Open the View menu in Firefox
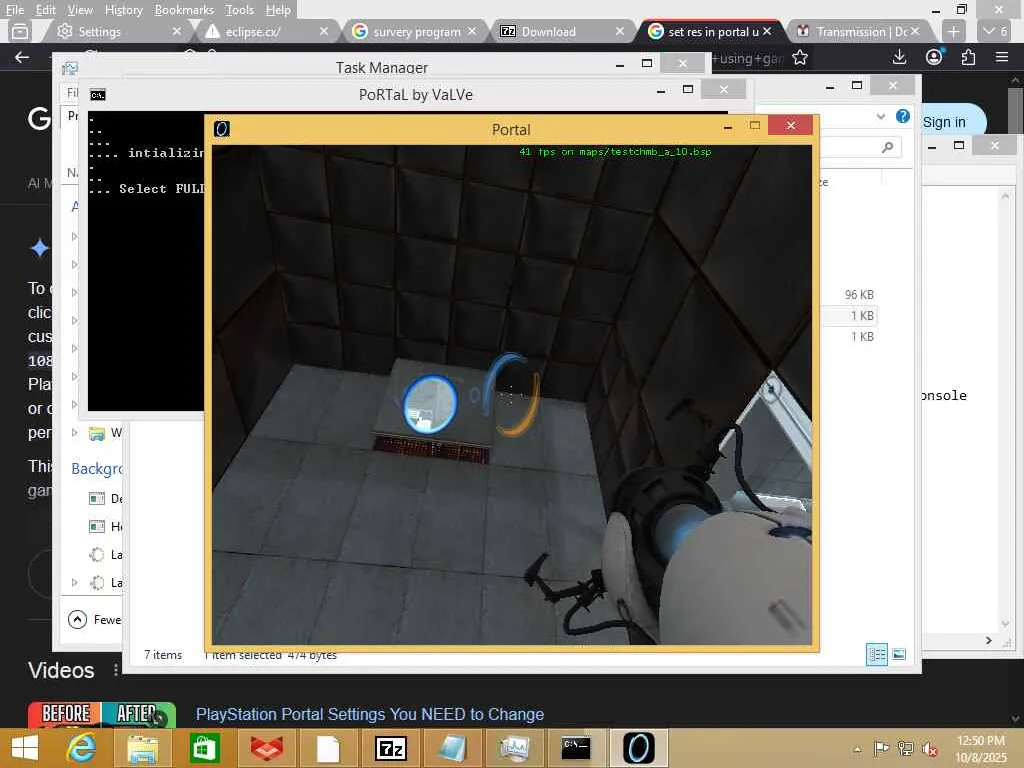 tap(80, 10)
